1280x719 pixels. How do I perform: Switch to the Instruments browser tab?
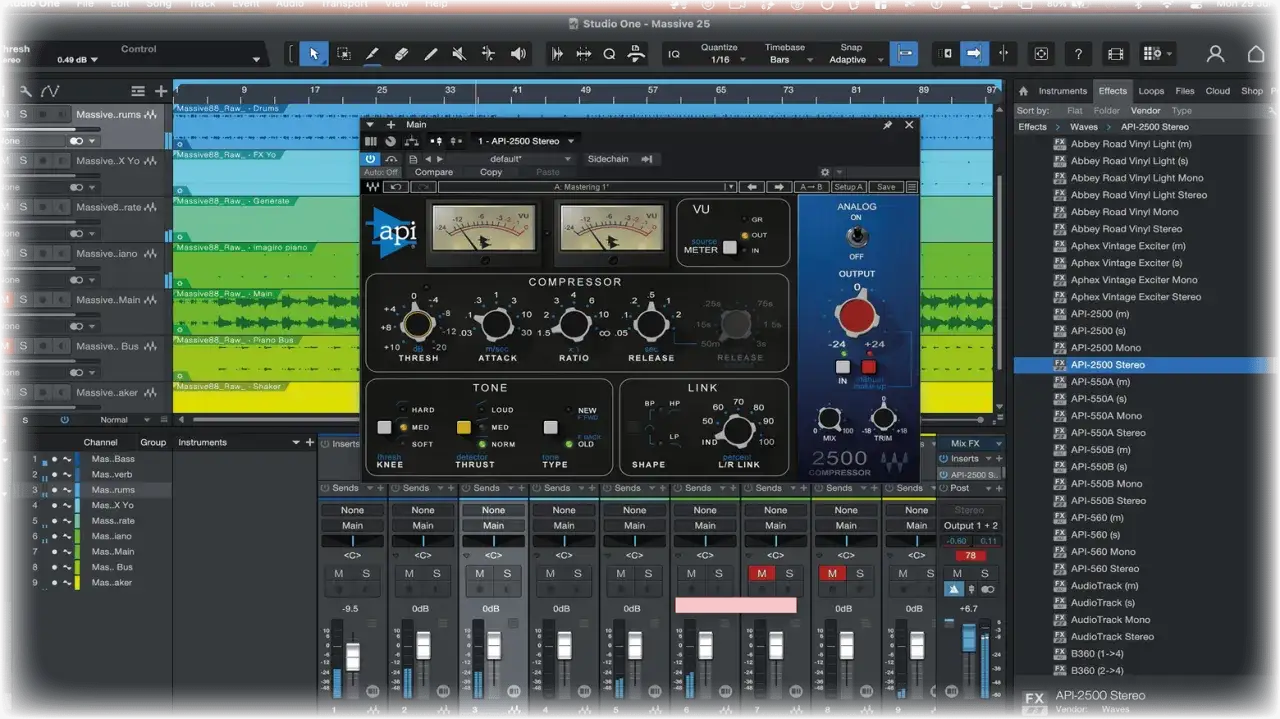pyautogui.click(x=1062, y=91)
